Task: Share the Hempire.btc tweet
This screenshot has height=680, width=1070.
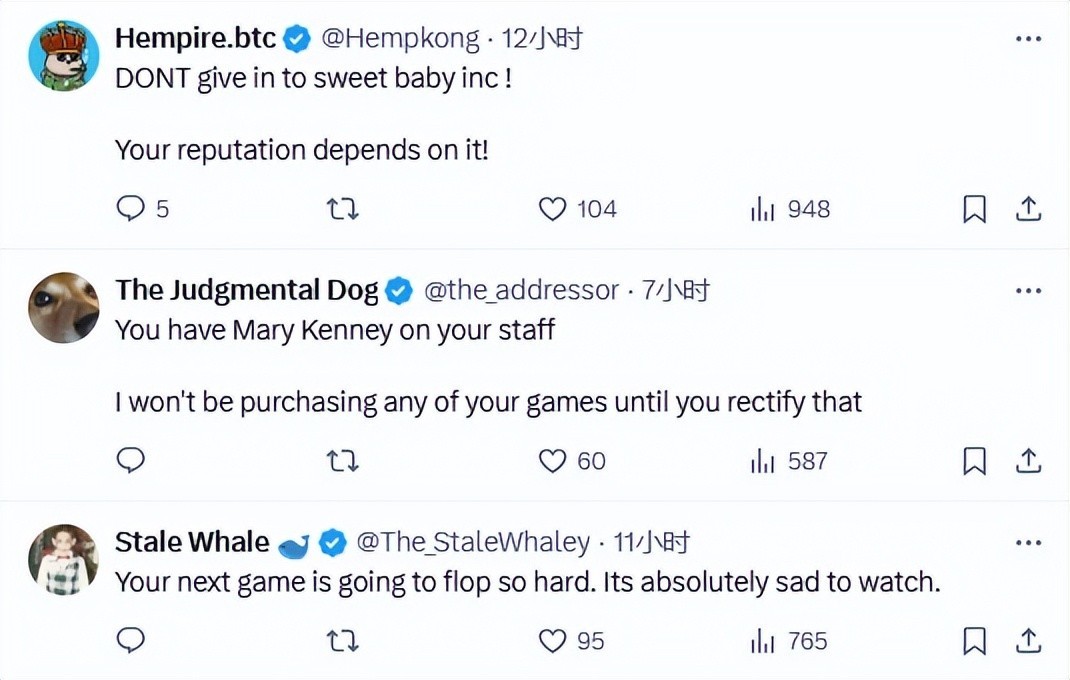Action: click(1029, 209)
